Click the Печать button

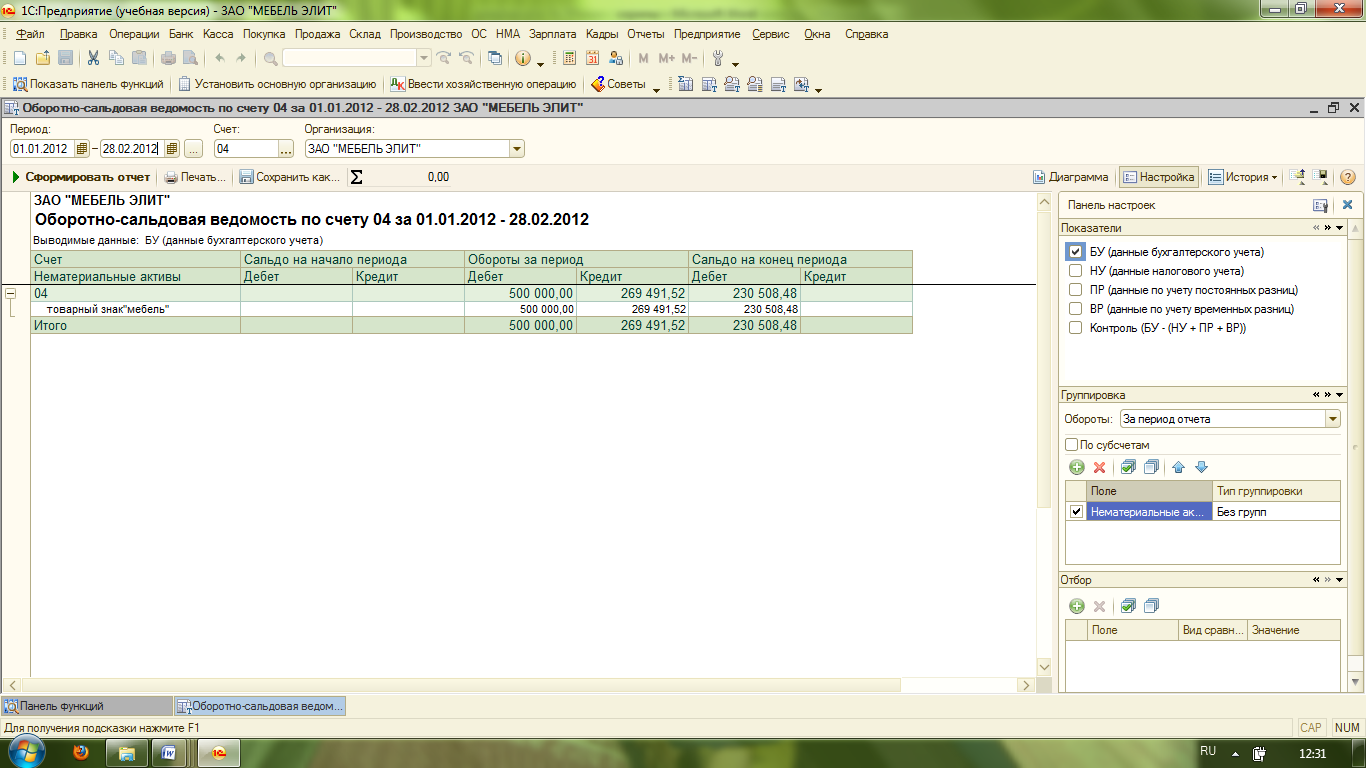195,177
